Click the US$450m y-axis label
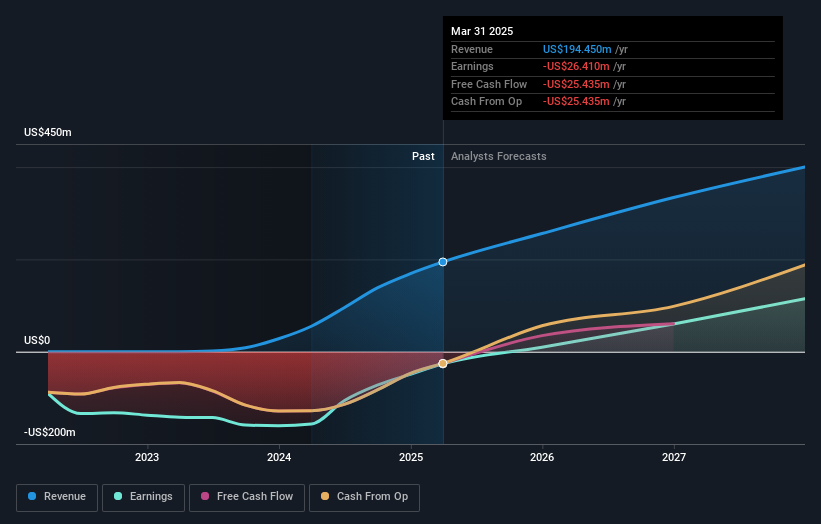 pyautogui.click(x=48, y=132)
